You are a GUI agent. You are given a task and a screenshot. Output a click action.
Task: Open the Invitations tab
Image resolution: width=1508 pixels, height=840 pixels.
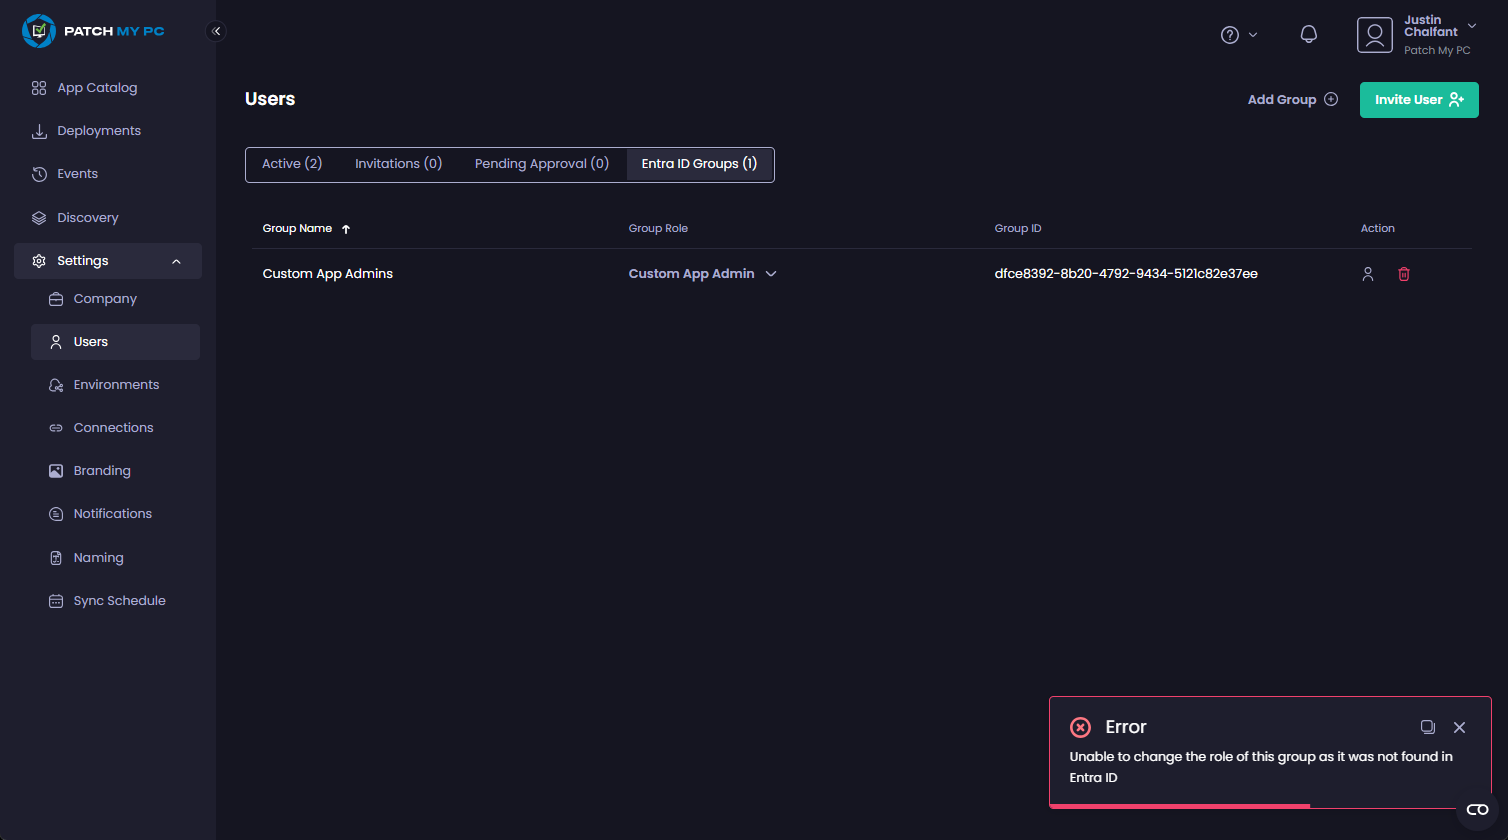[x=397, y=163]
